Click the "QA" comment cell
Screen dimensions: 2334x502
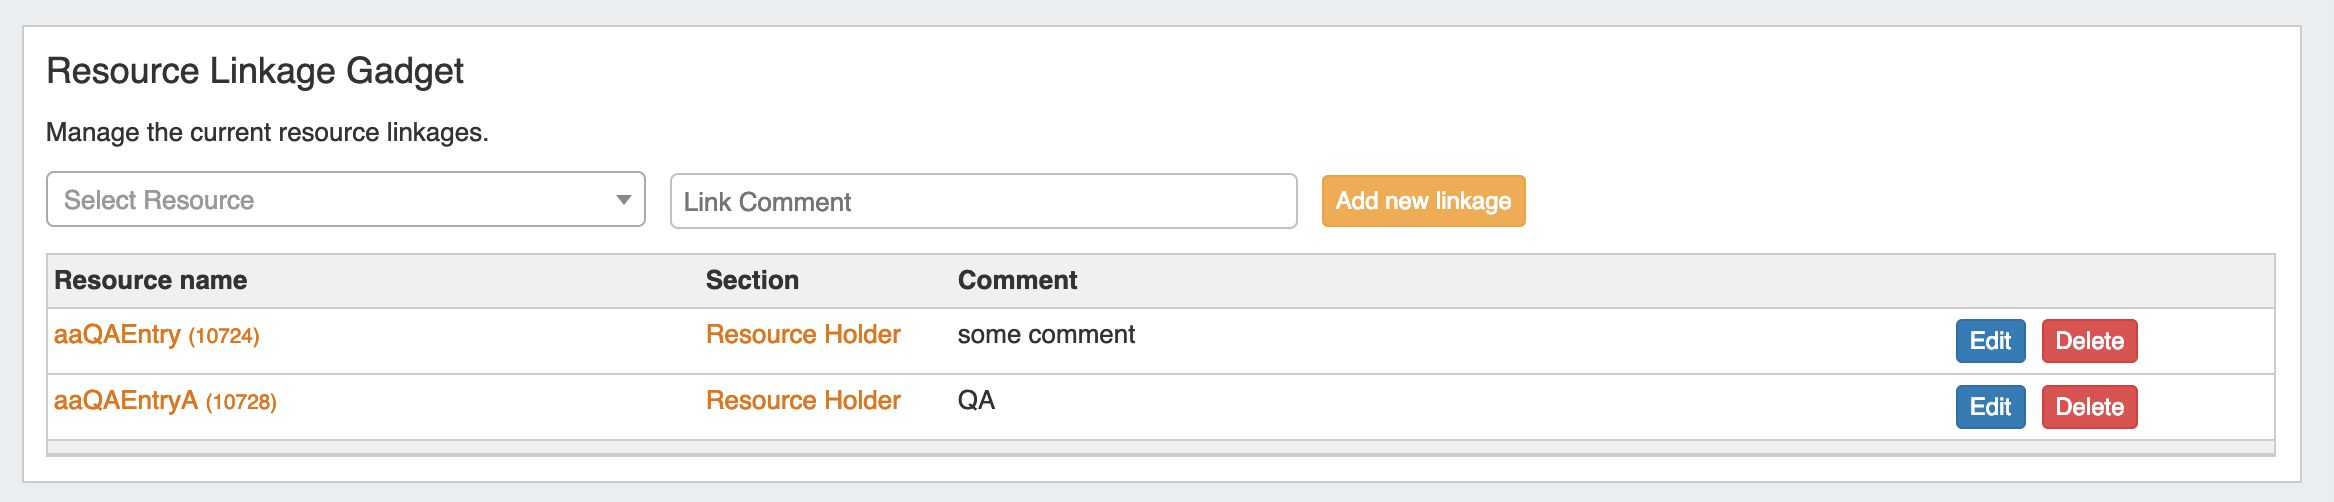(x=976, y=401)
